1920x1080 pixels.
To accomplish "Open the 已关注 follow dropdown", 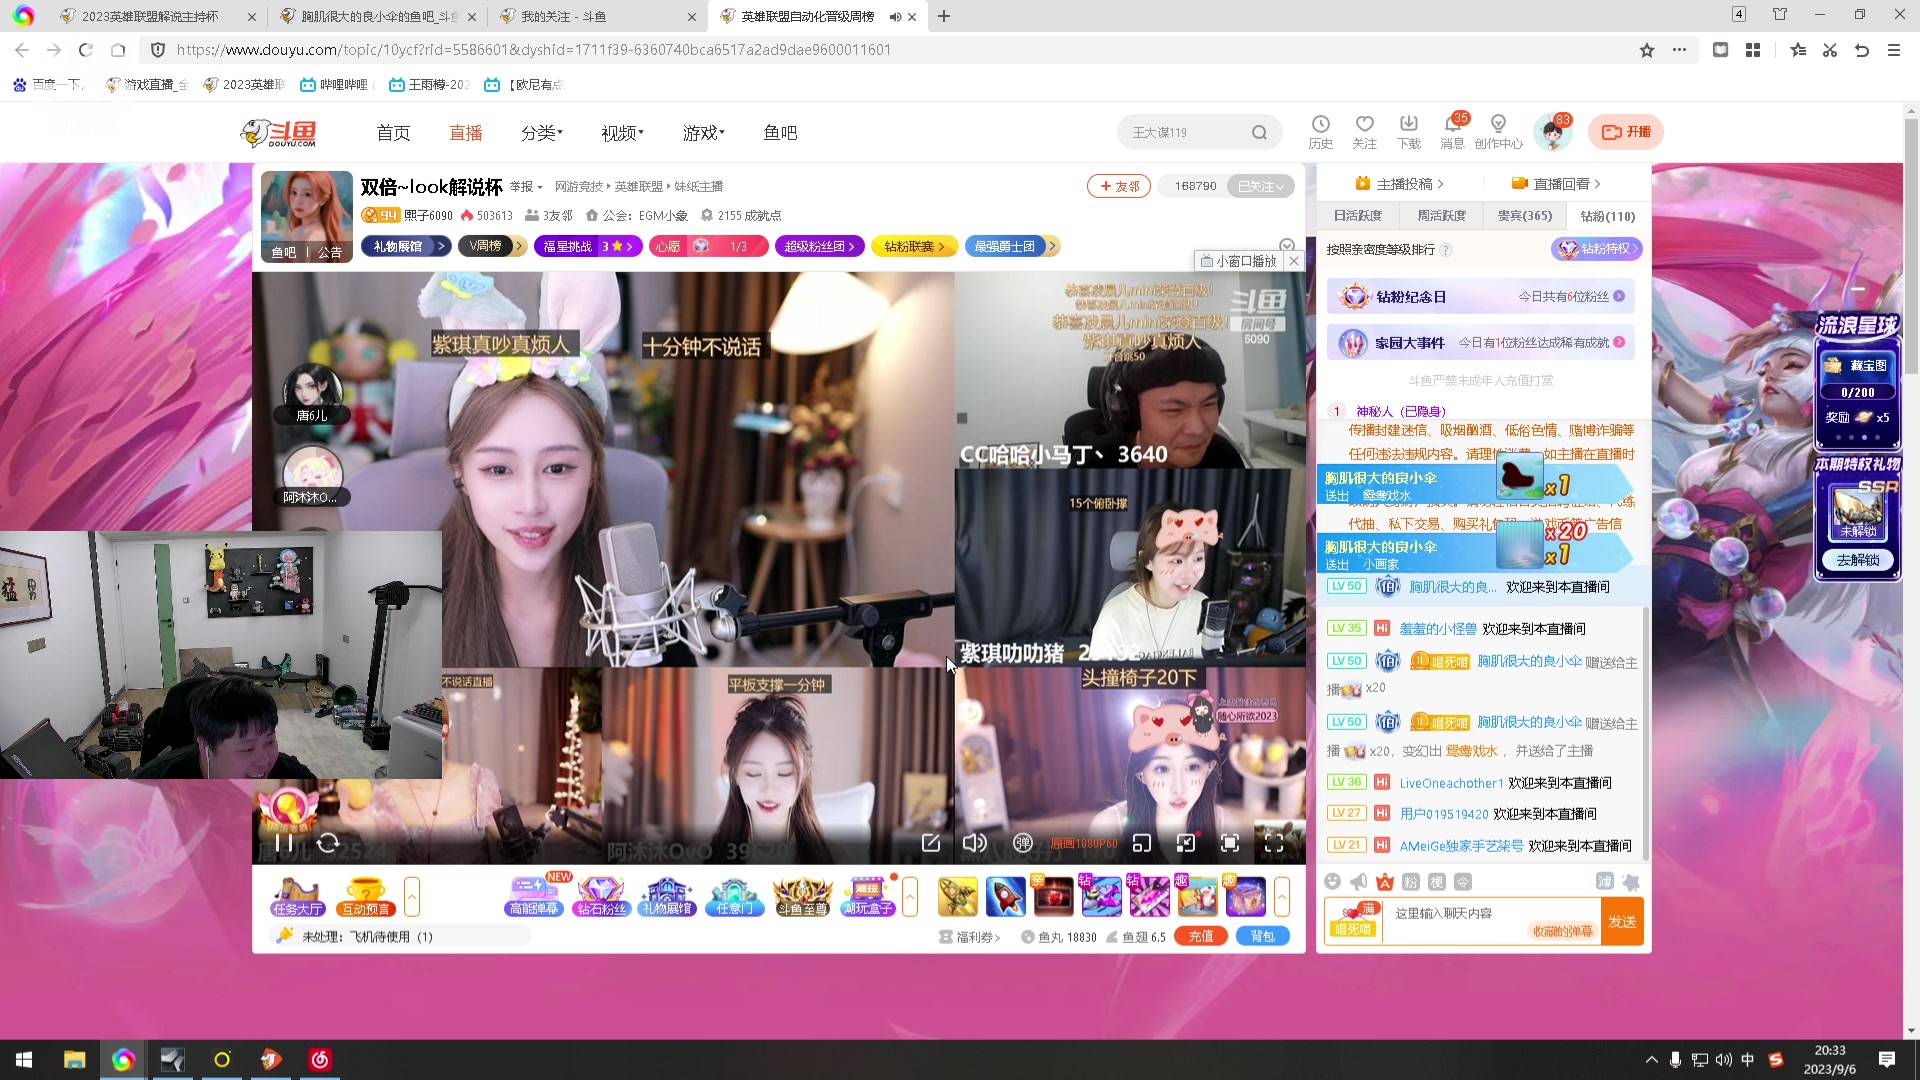I will (x=1261, y=186).
